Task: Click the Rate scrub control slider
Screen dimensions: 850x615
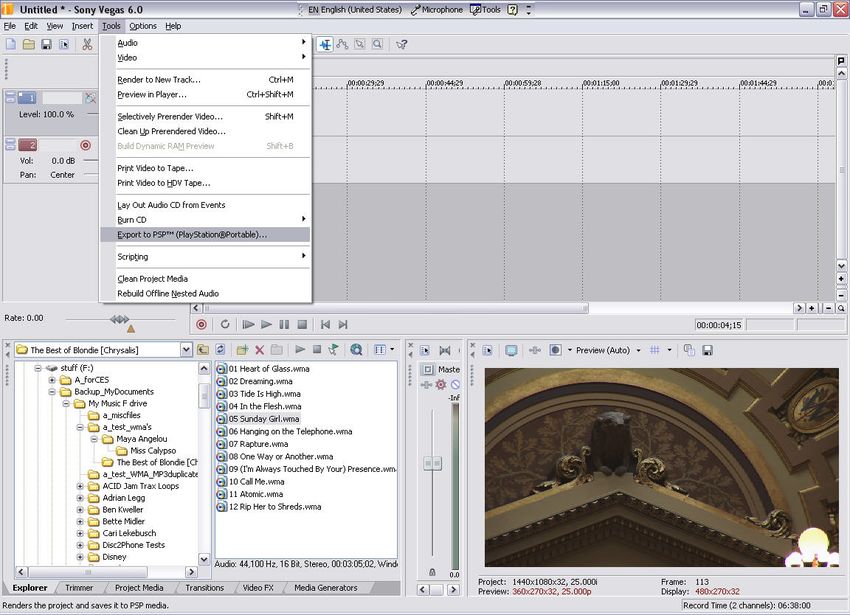Action: coord(120,319)
